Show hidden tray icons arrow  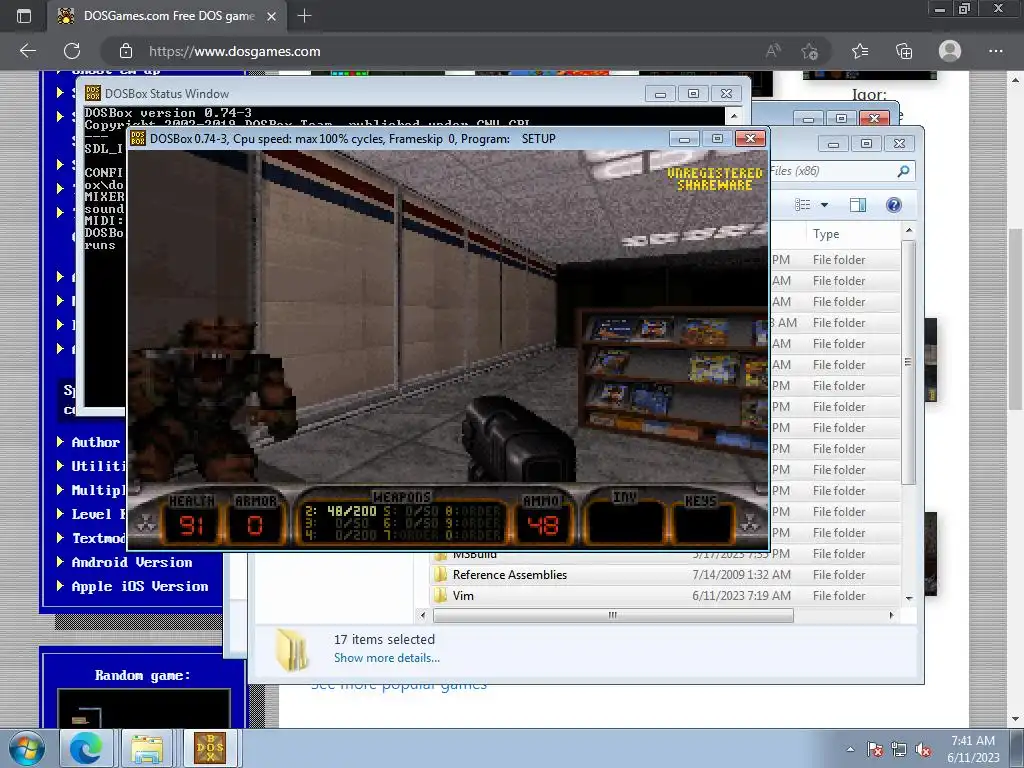(850, 749)
